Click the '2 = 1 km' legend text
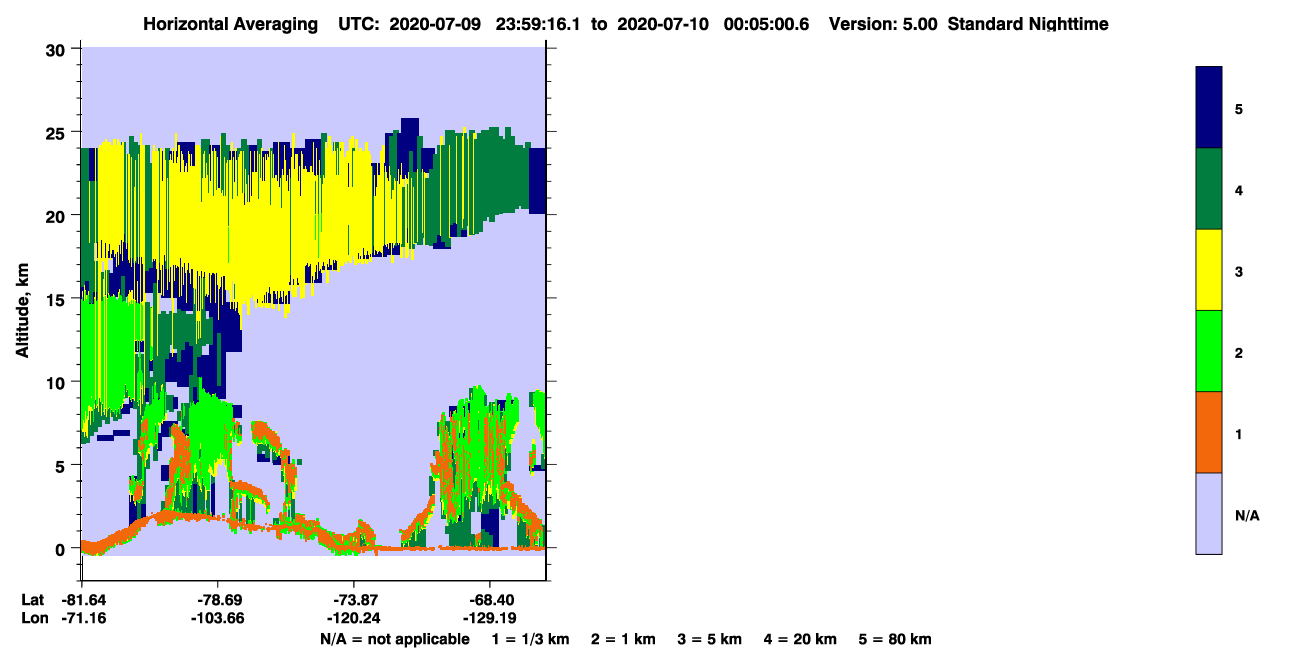The width and height of the screenshot is (1300, 667). [x=623, y=639]
